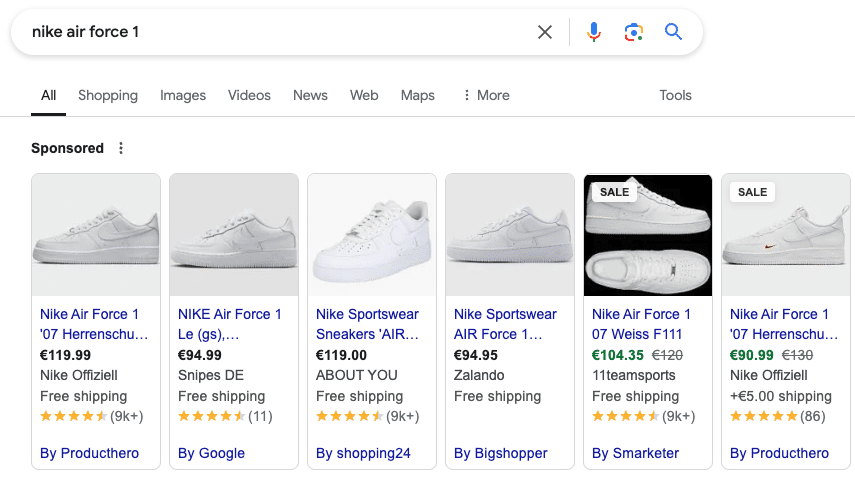The width and height of the screenshot is (855, 483).
Task: Click the By Smarketer link
Action: pos(635,453)
